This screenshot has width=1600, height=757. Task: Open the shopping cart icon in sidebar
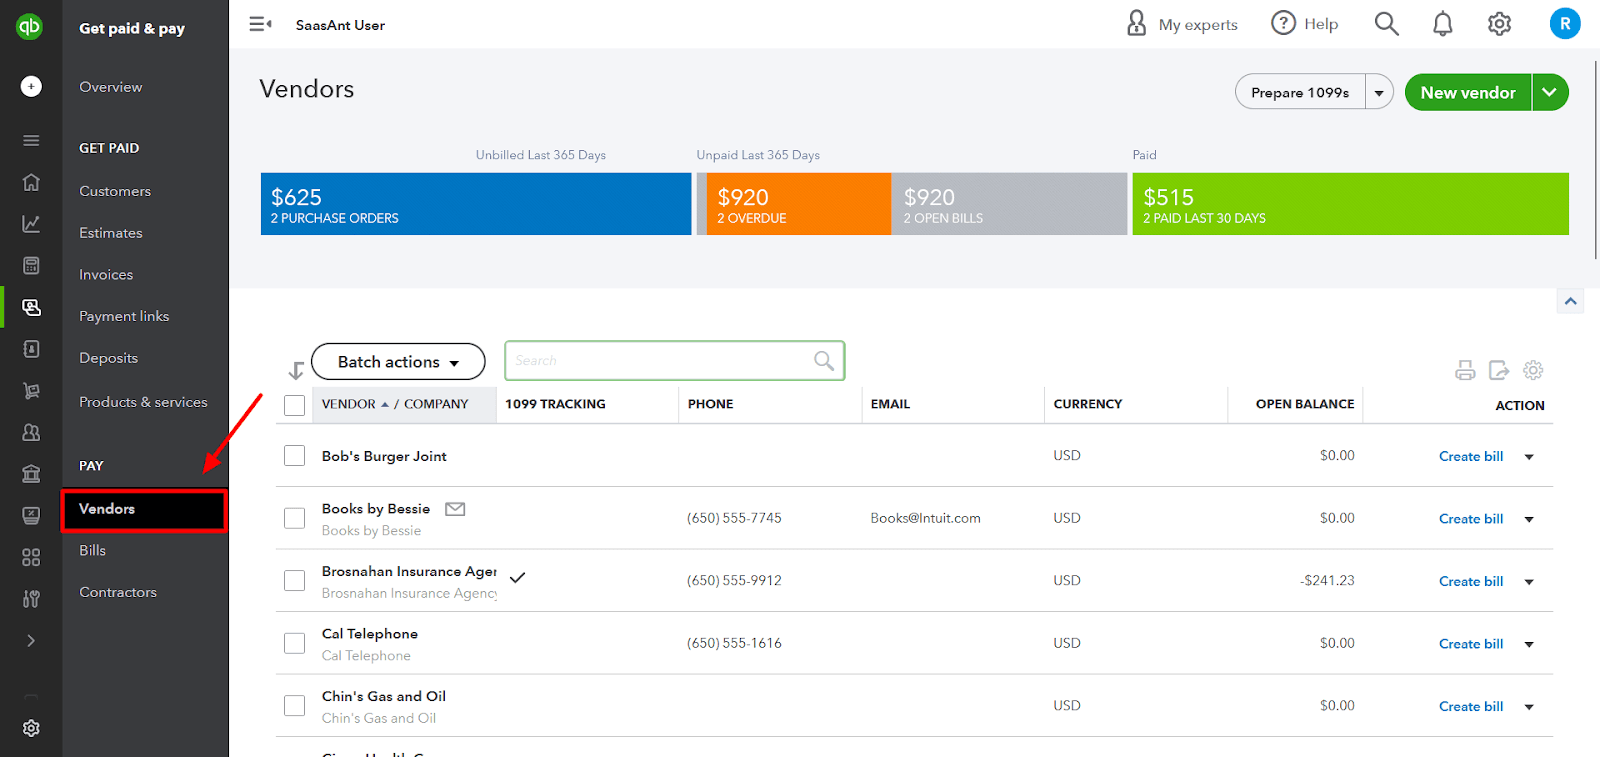click(x=31, y=391)
